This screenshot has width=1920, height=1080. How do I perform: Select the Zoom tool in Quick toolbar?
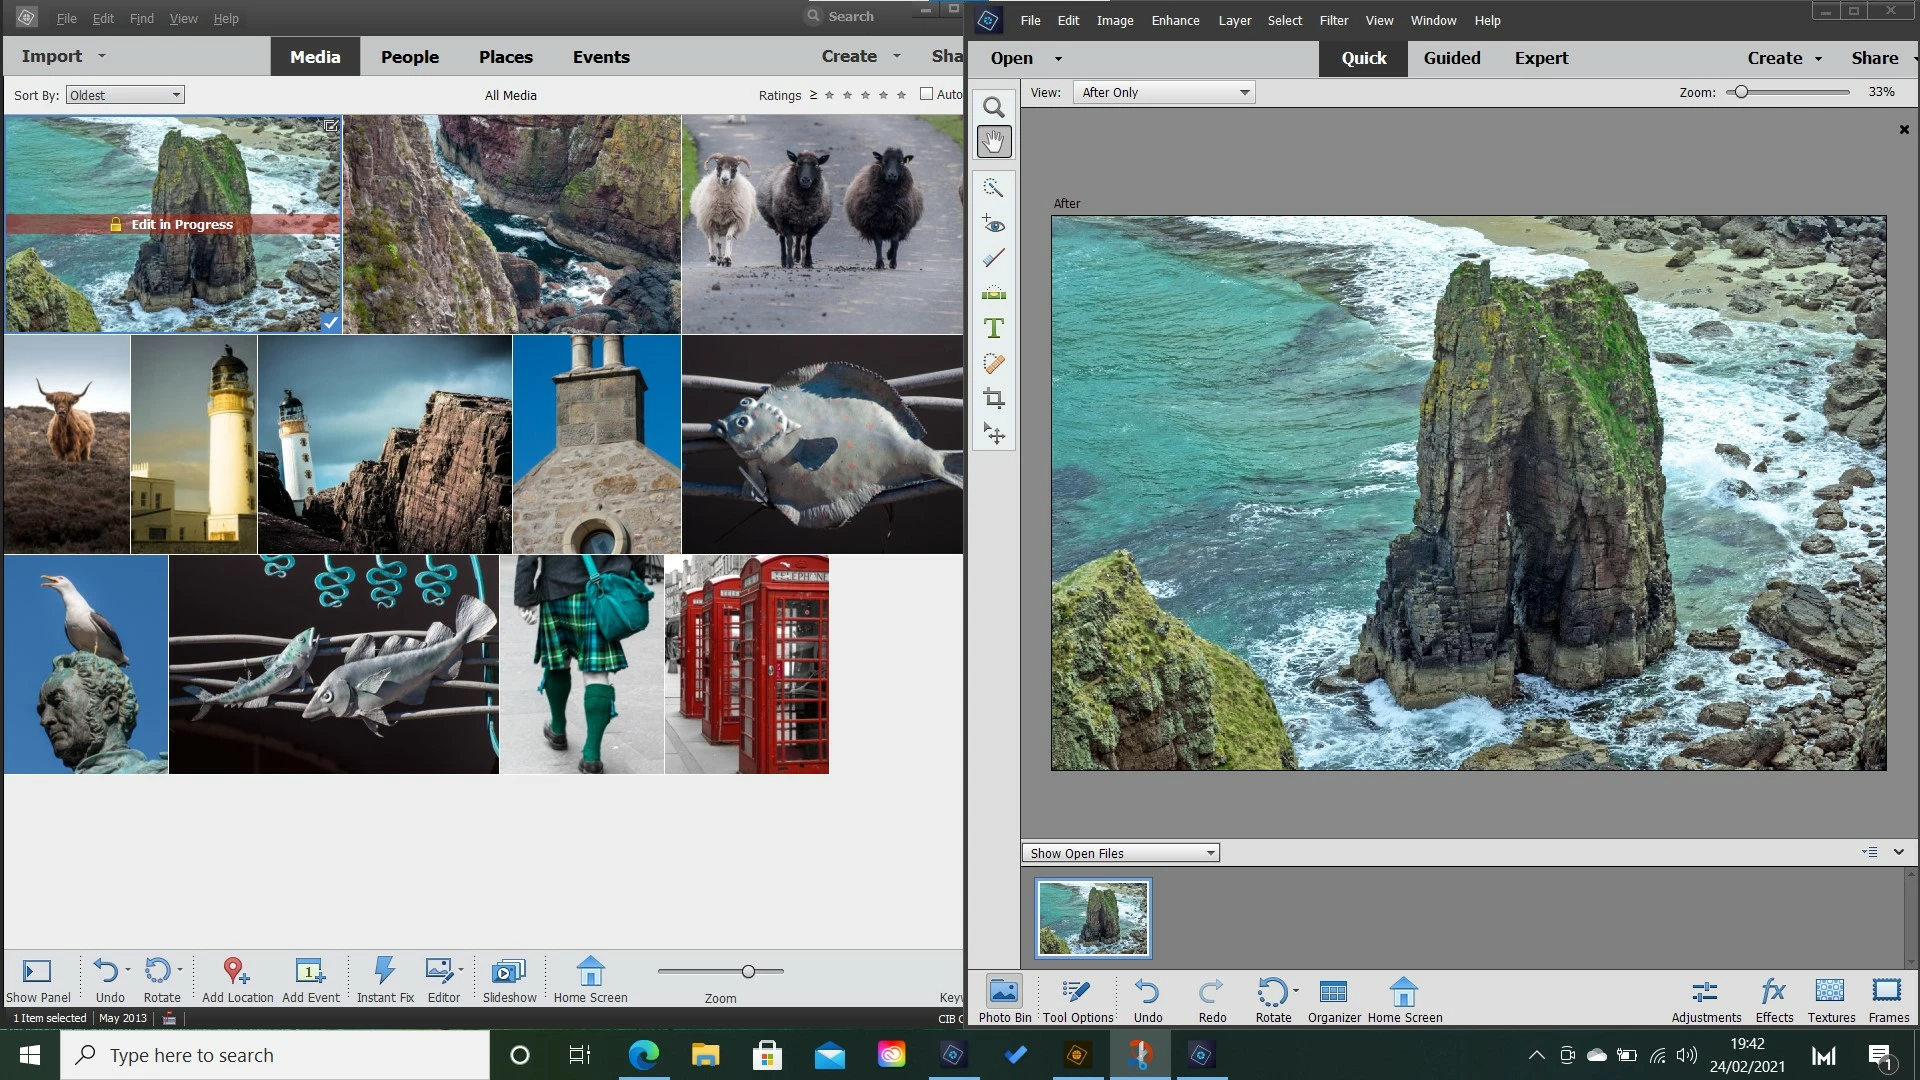(993, 107)
